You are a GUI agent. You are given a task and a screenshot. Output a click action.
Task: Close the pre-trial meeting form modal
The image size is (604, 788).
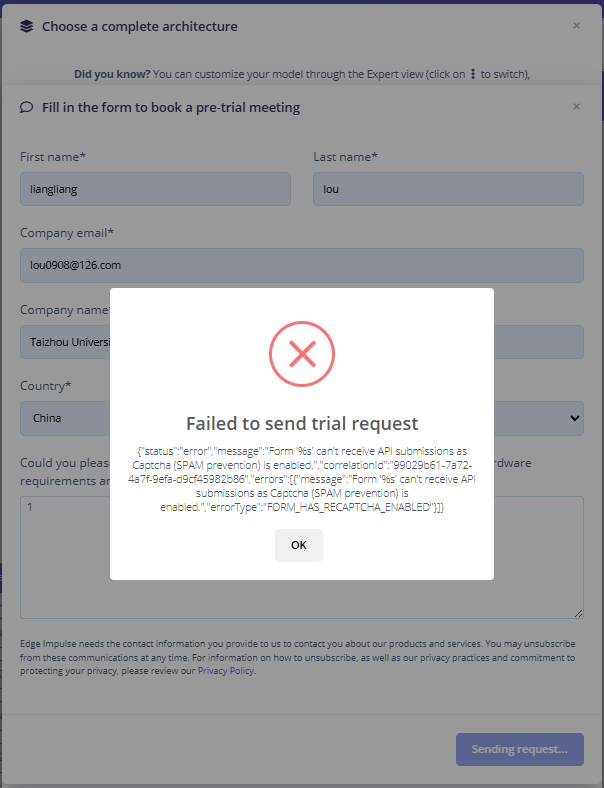(576, 106)
